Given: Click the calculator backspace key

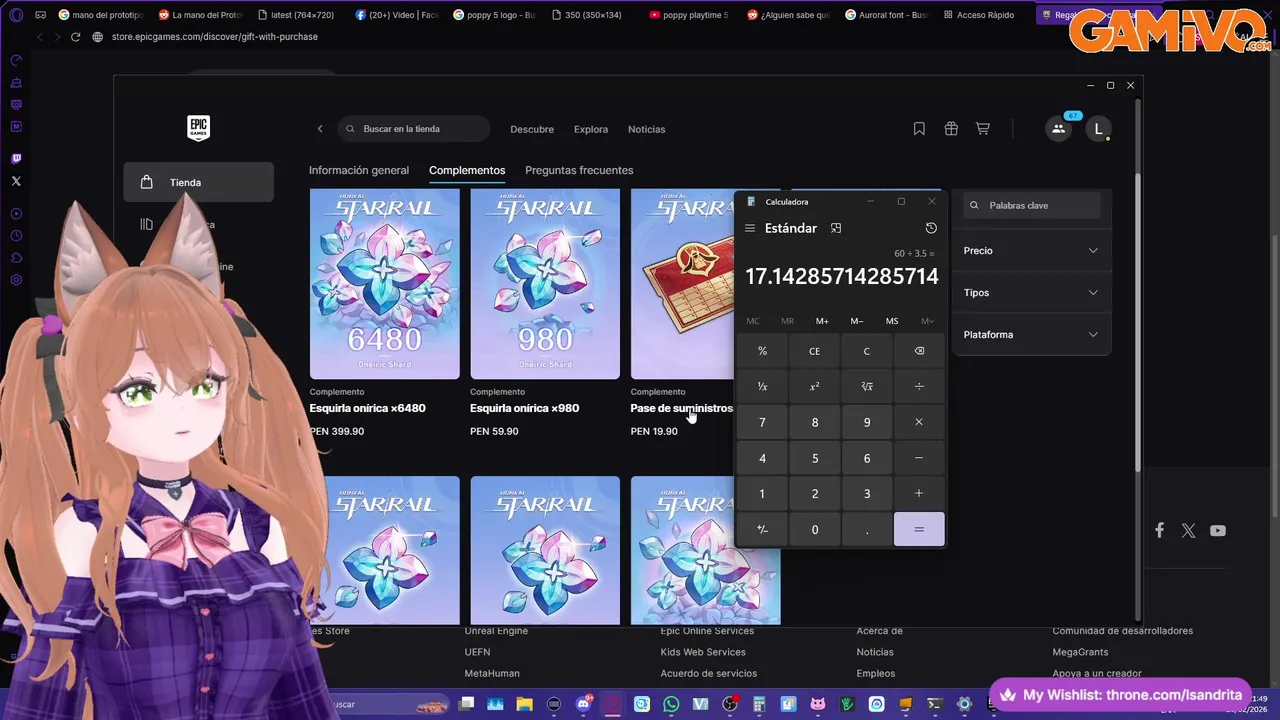Looking at the screenshot, I should (x=919, y=351).
